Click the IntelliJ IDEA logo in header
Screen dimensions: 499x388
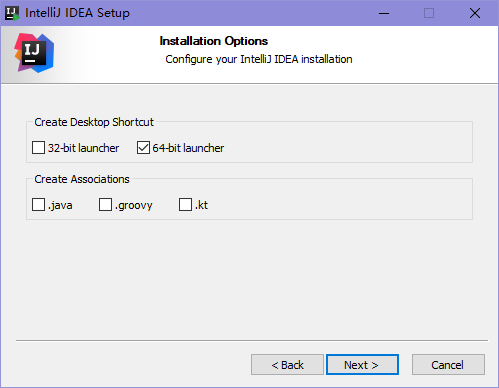tap(34, 53)
